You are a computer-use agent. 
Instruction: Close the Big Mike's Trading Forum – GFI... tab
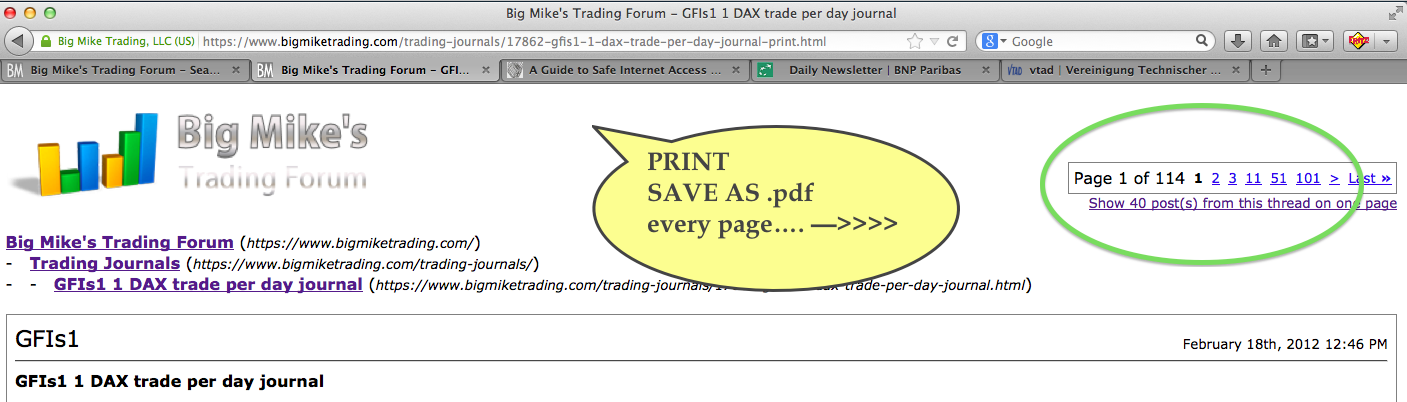(x=486, y=71)
